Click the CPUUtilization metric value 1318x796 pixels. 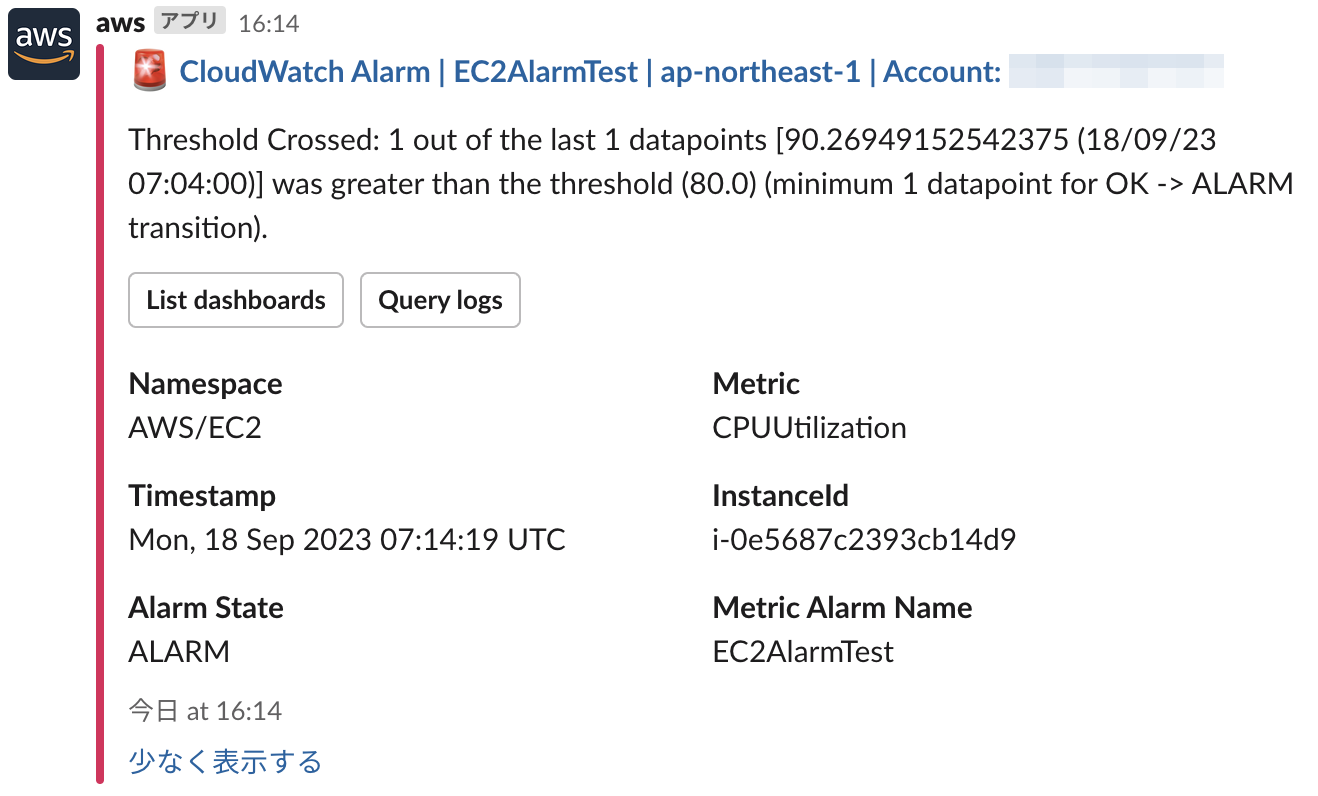coord(809,428)
